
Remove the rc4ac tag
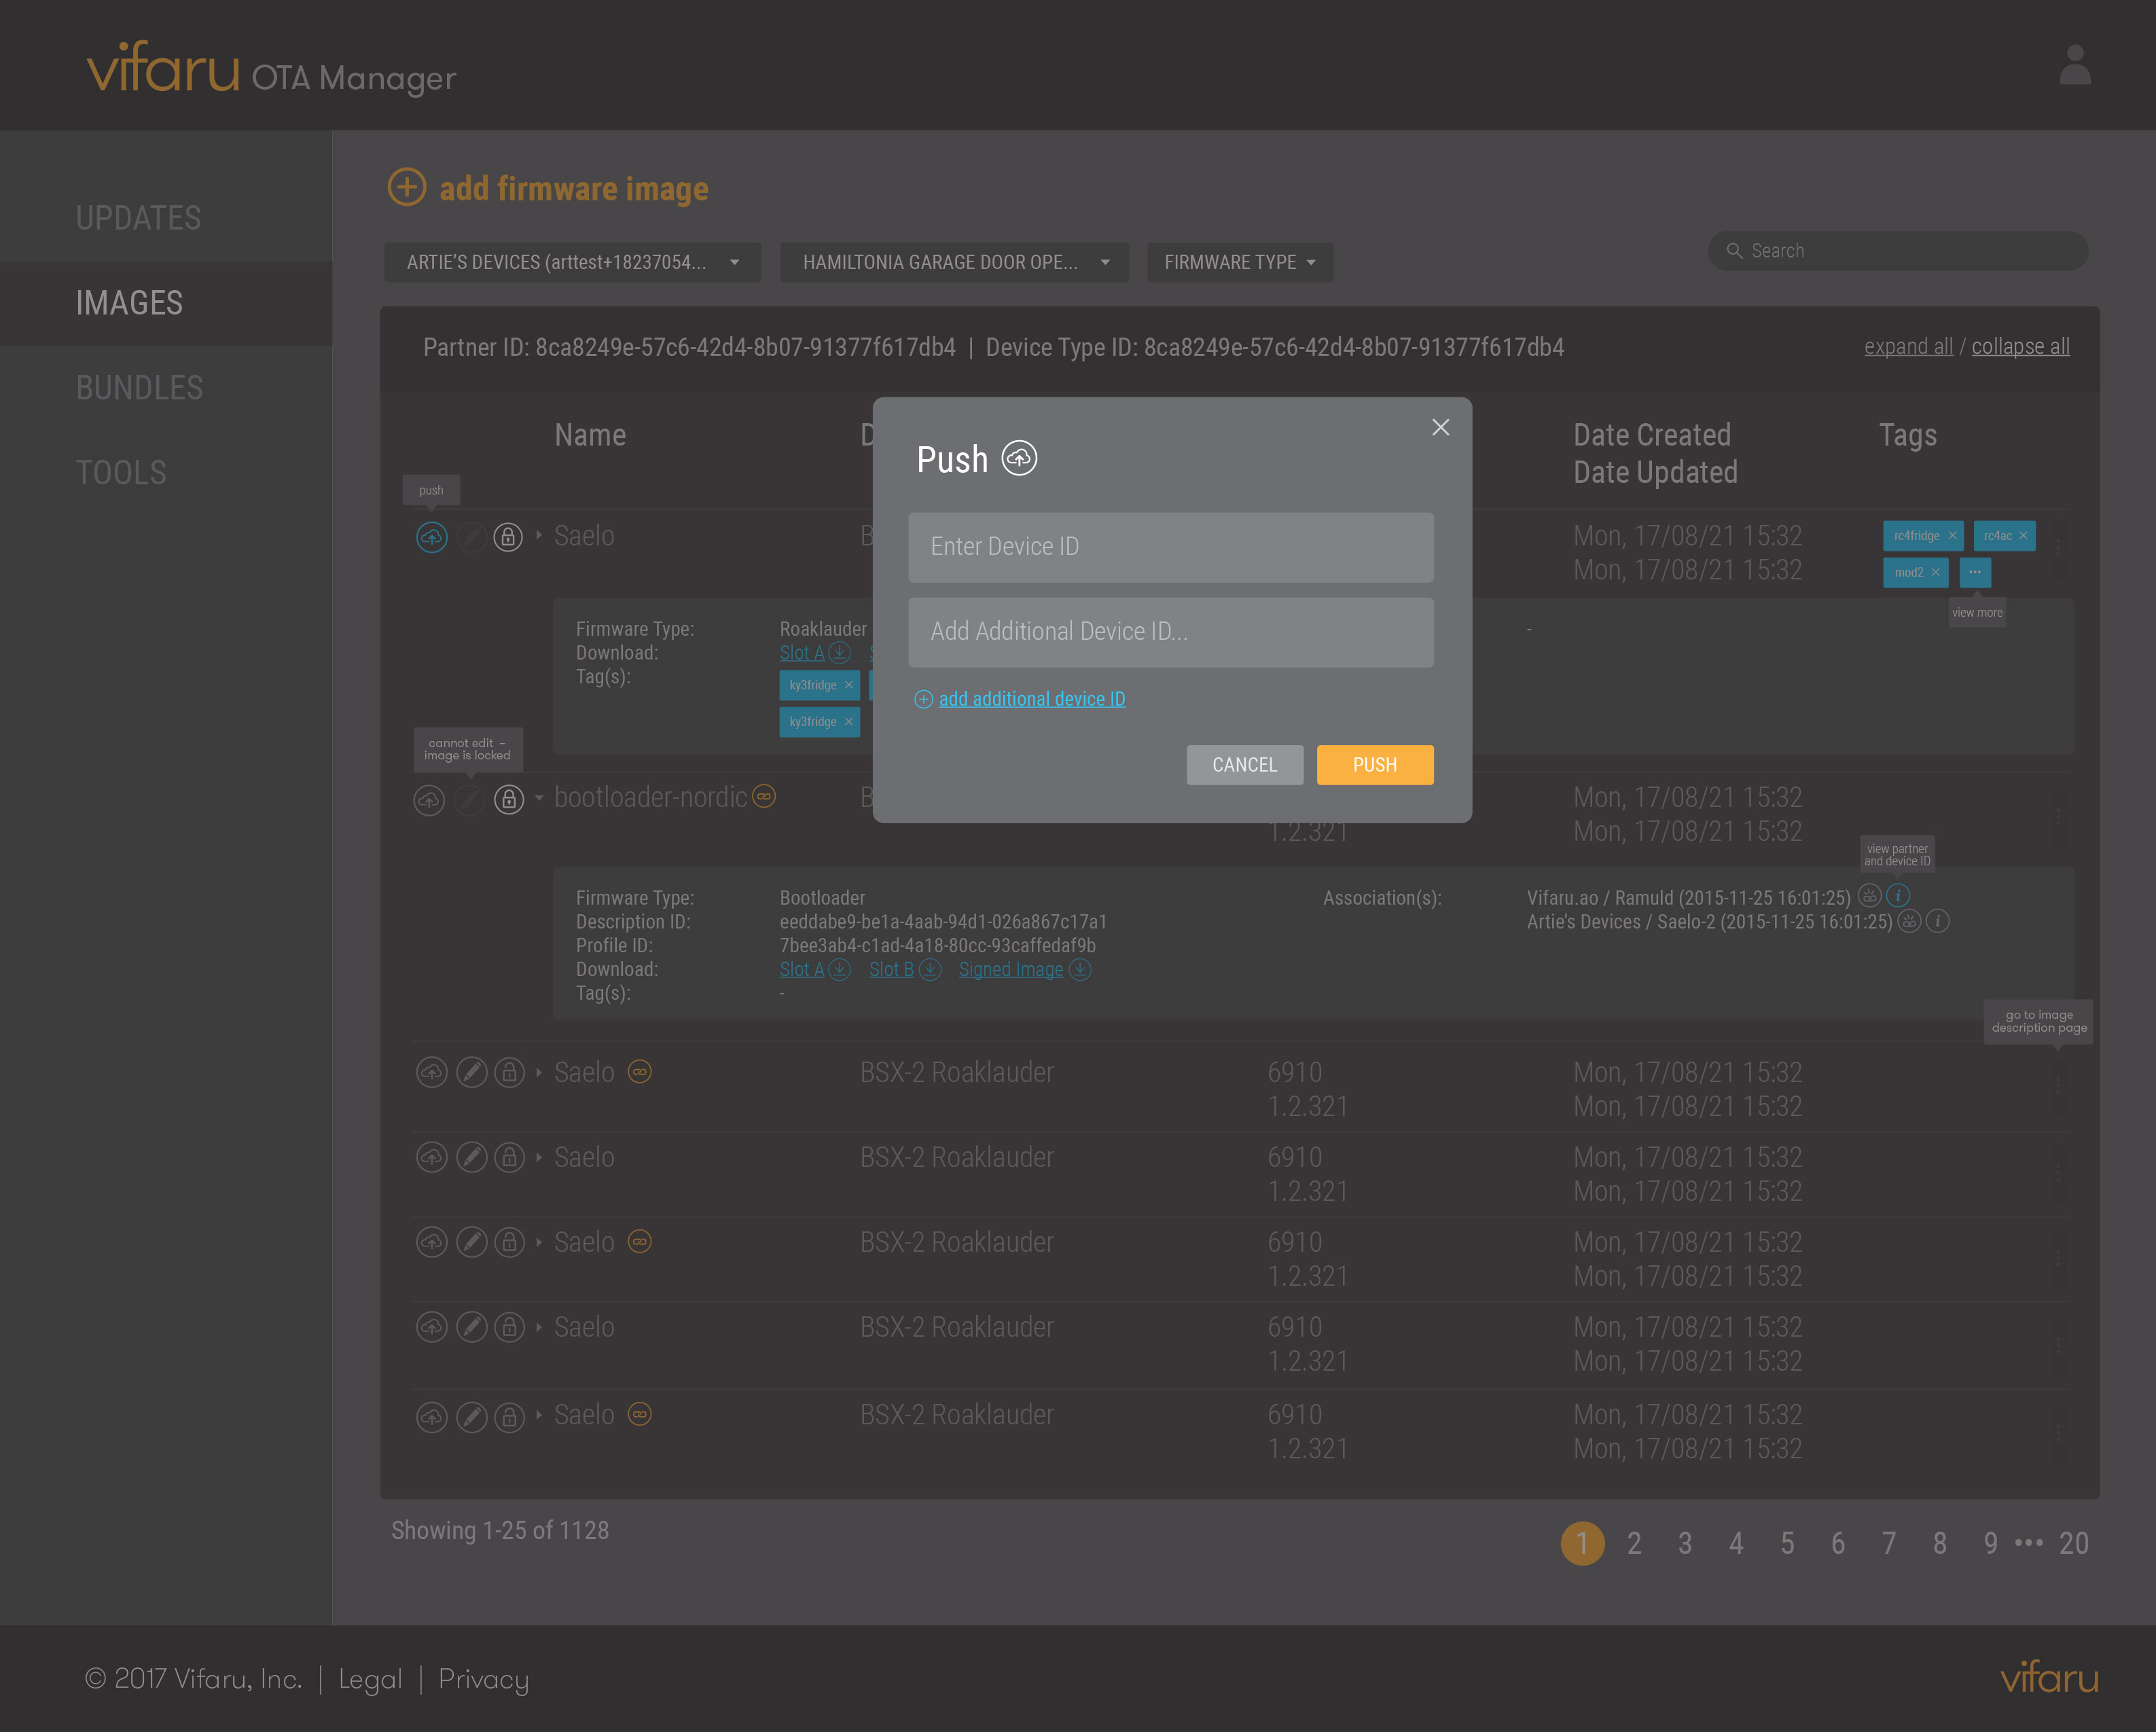tap(2022, 536)
